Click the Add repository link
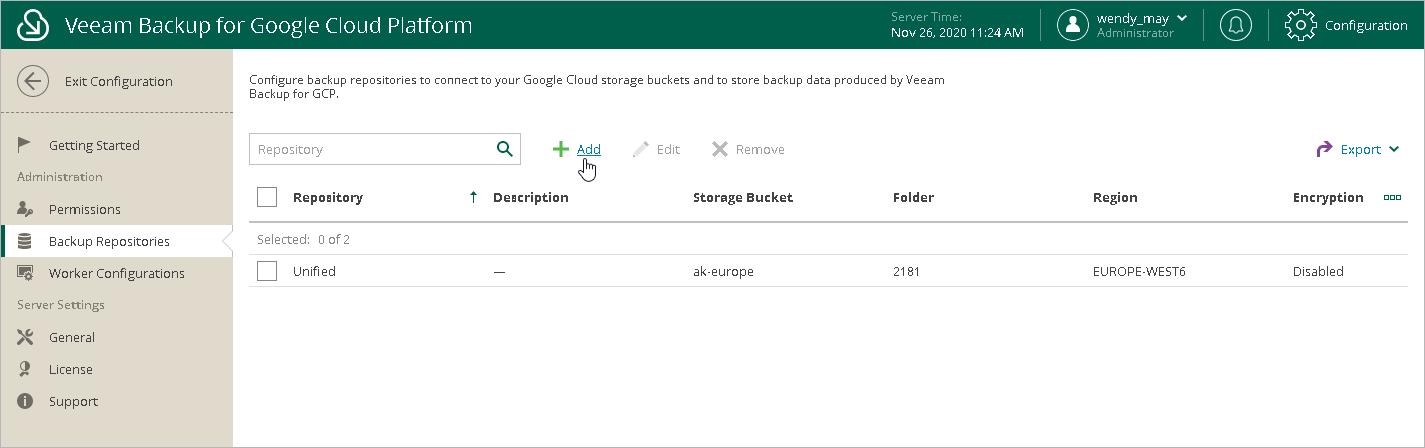This screenshot has height=448, width=1425. [x=589, y=149]
